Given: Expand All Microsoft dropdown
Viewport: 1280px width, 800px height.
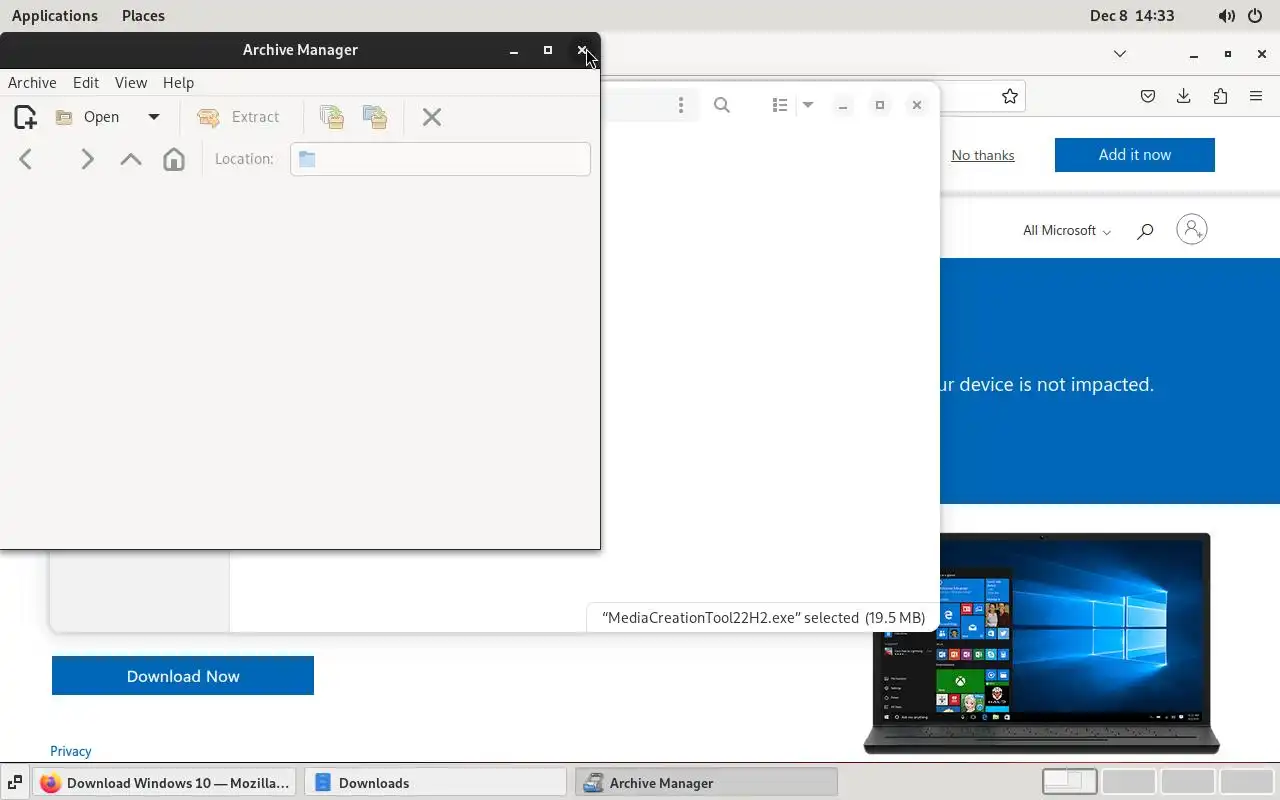Looking at the screenshot, I should click(x=1067, y=231).
